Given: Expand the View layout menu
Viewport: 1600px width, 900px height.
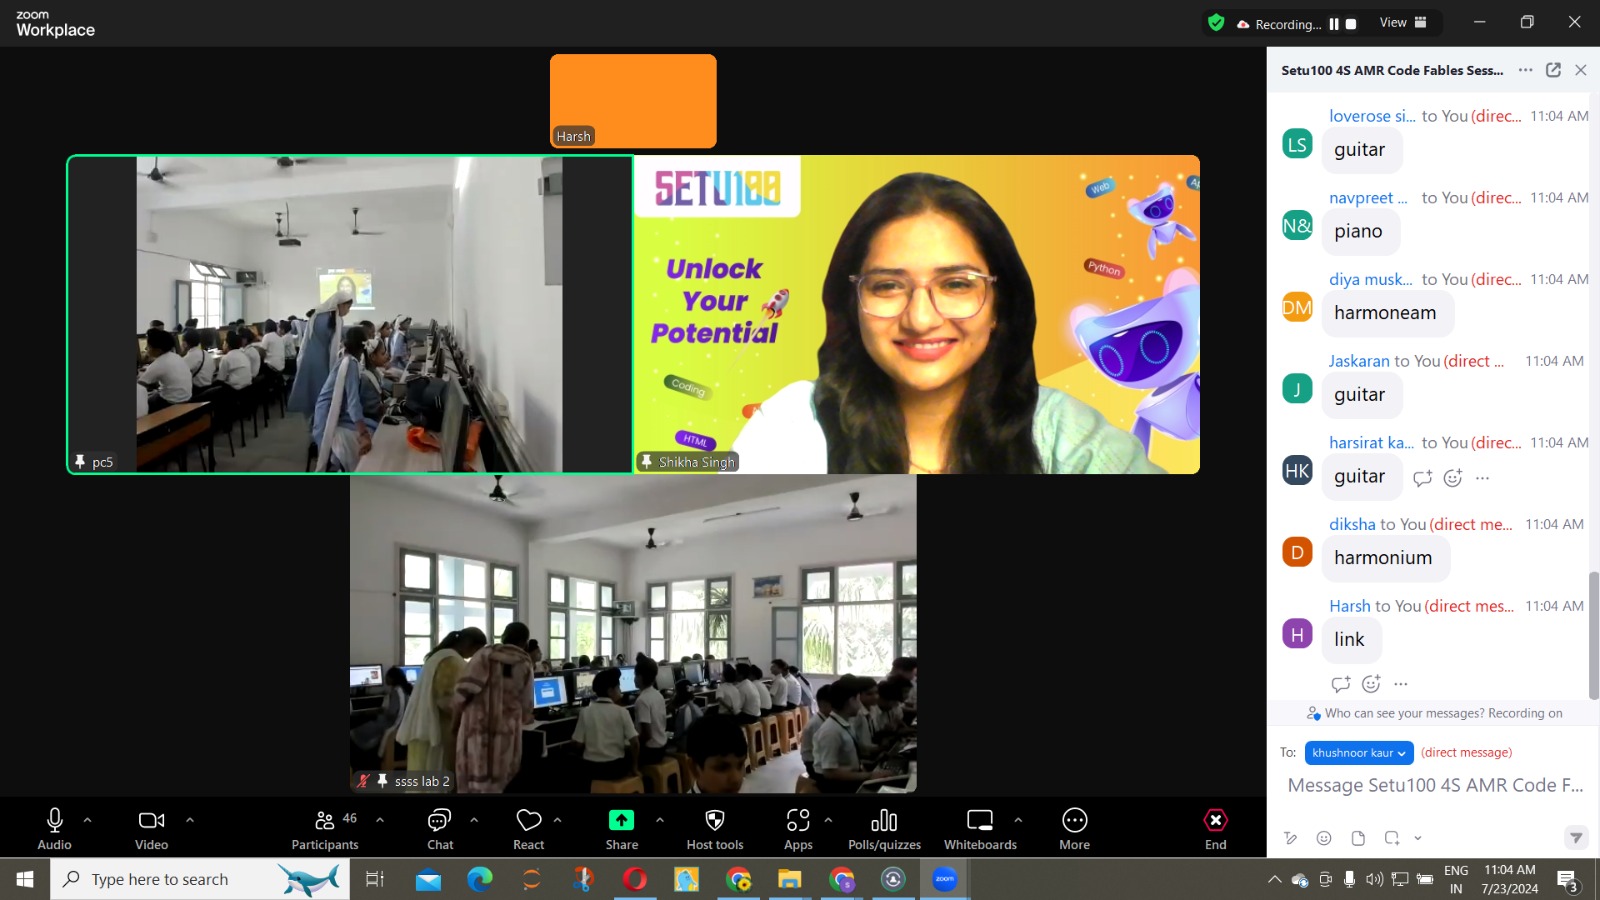Looking at the screenshot, I should (1403, 23).
